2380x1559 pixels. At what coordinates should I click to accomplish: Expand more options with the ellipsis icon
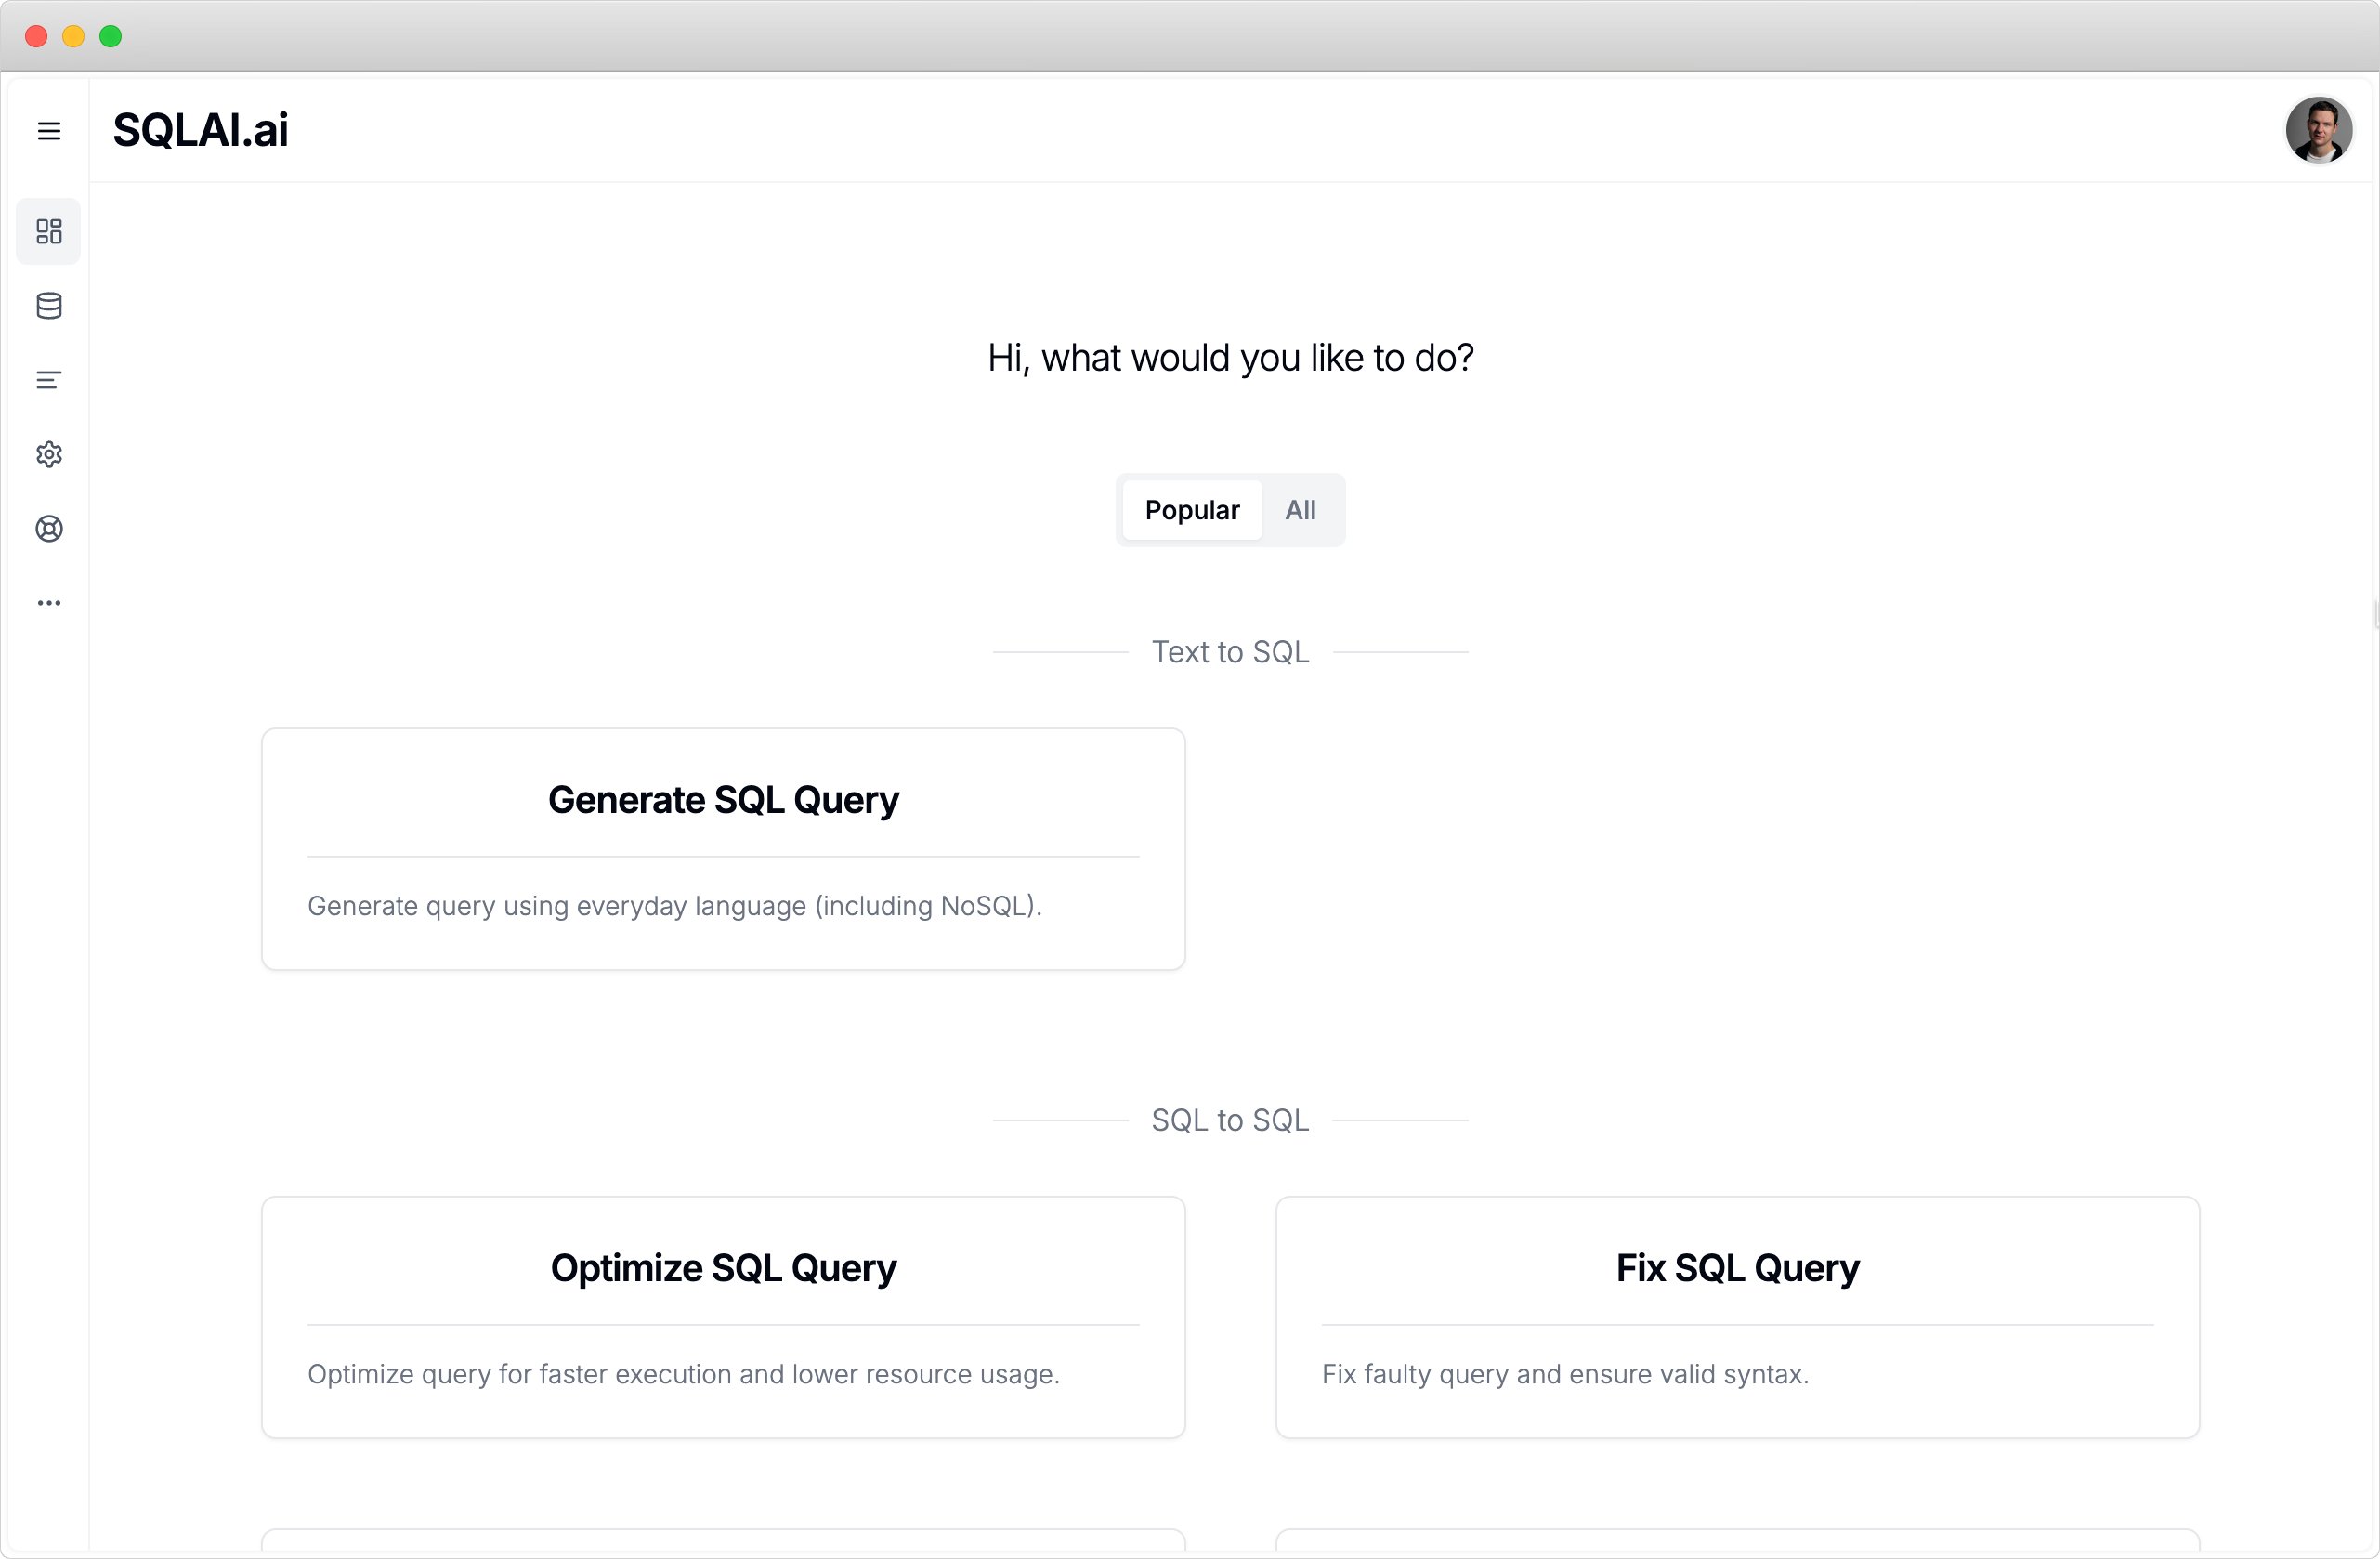pyautogui.click(x=48, y=602)
